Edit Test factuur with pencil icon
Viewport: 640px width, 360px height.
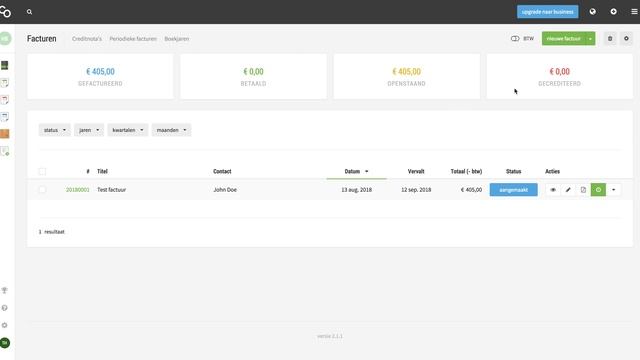pyautogui.click(x=568, y=190)
